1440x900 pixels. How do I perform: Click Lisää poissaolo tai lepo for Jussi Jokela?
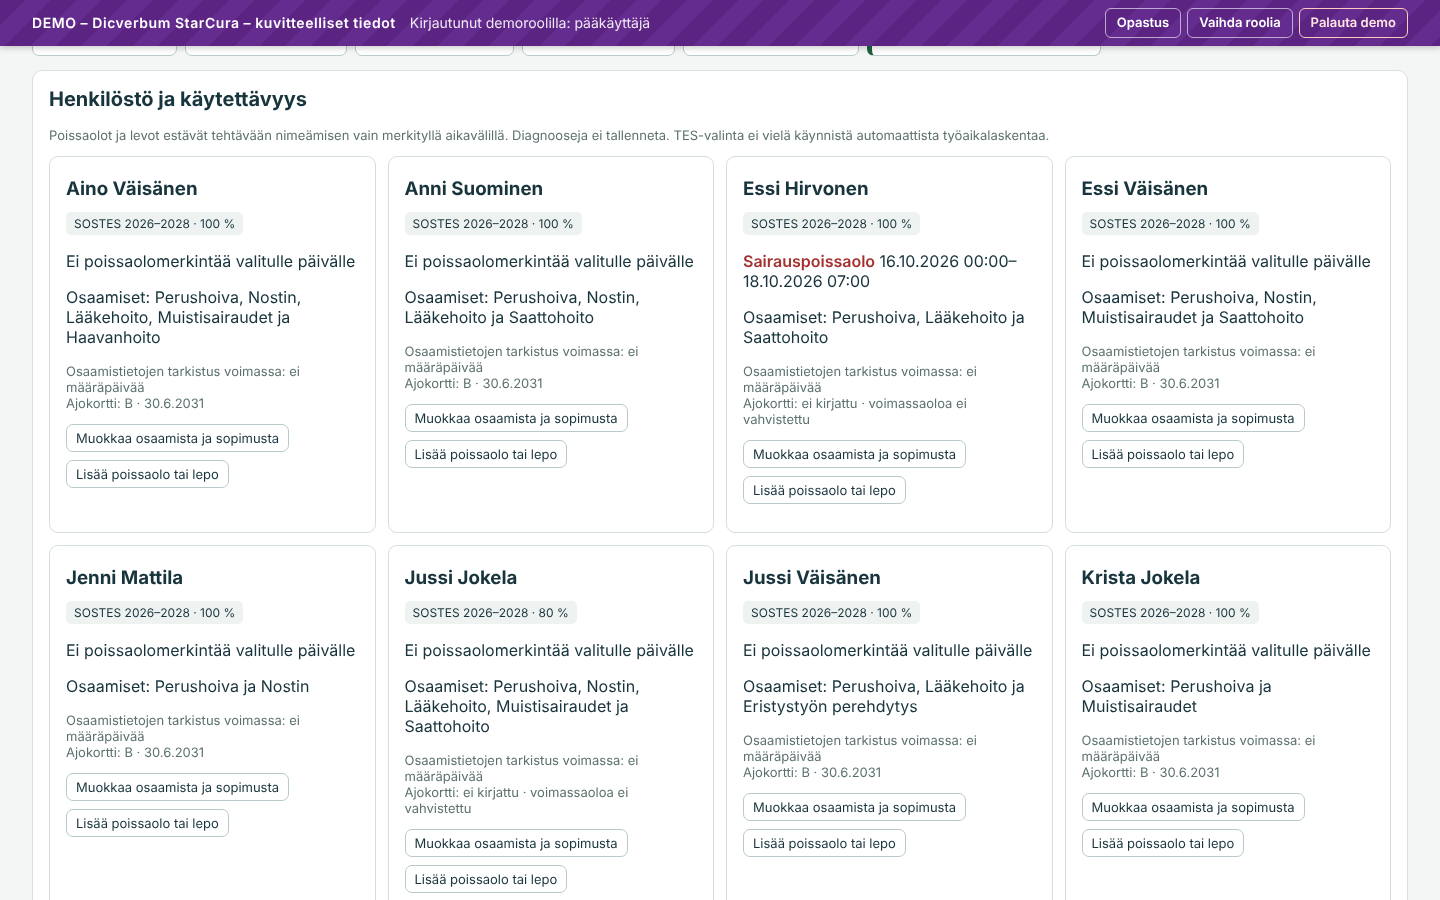[486, 879]
